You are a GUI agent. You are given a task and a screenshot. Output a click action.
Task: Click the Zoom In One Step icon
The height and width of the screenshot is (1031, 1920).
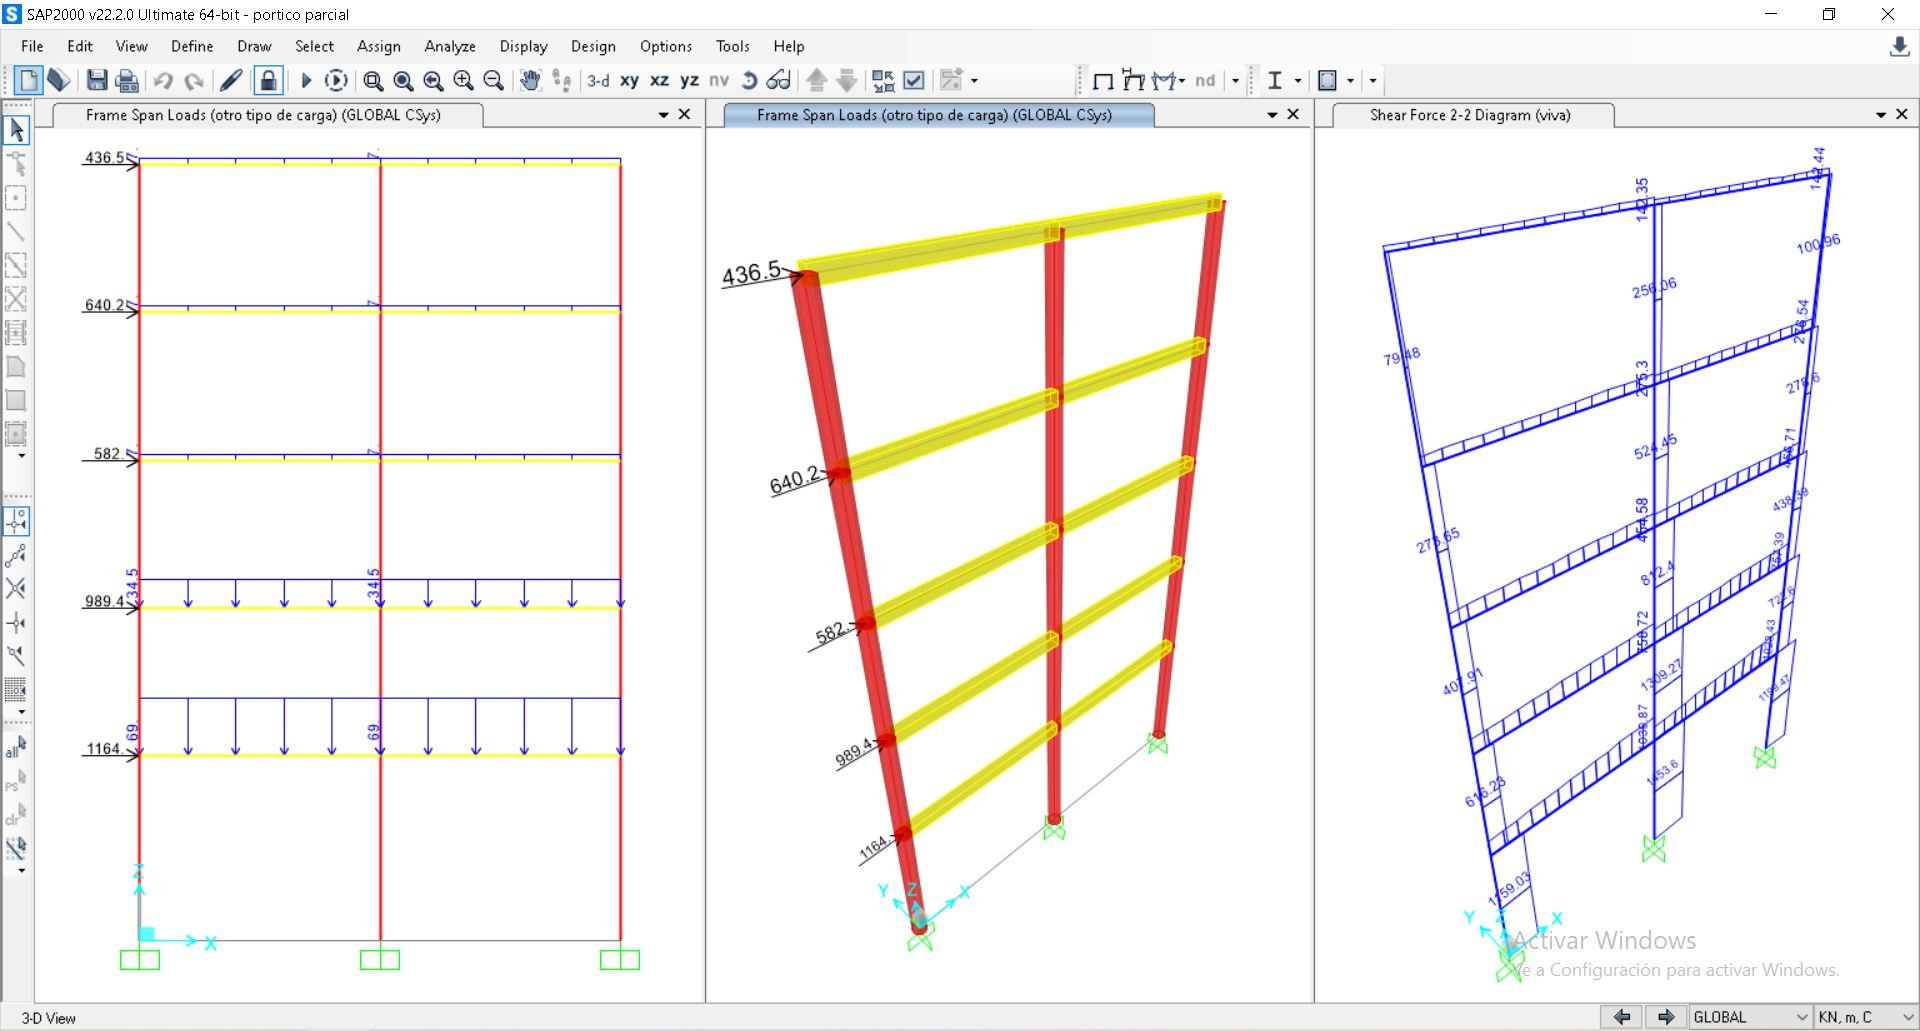(463, 80)
